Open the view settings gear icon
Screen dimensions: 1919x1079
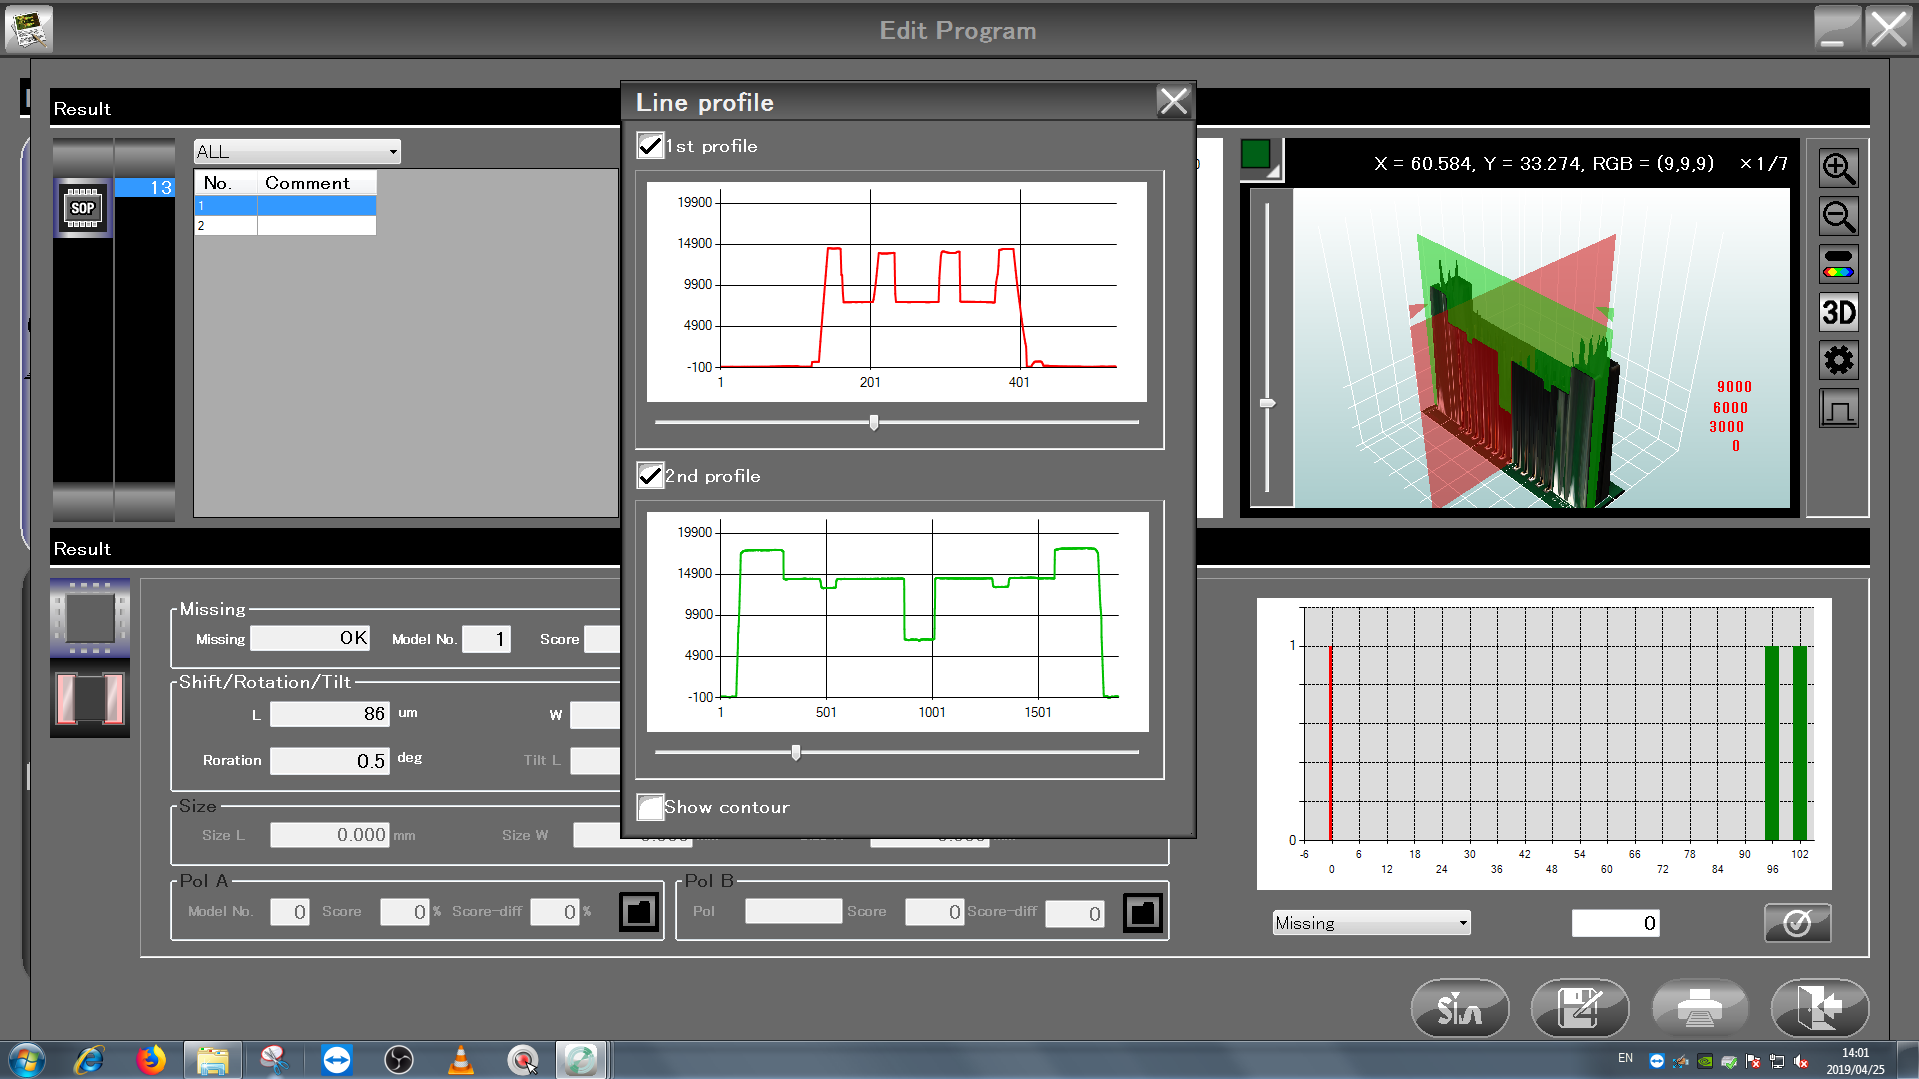[x=1838, y=360]
